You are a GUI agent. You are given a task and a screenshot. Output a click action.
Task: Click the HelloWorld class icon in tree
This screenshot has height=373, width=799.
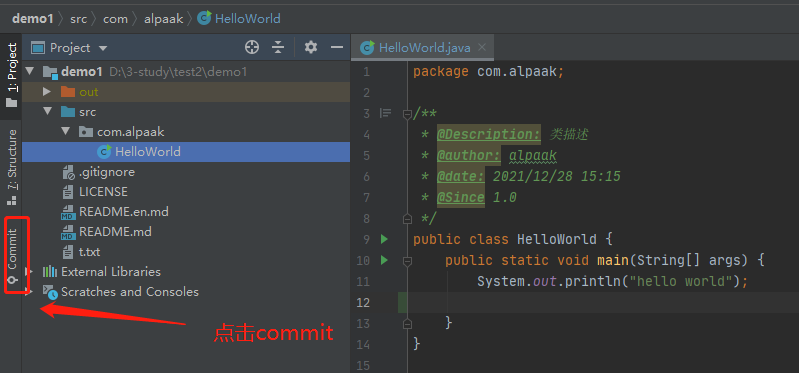(x=104, y=152)
